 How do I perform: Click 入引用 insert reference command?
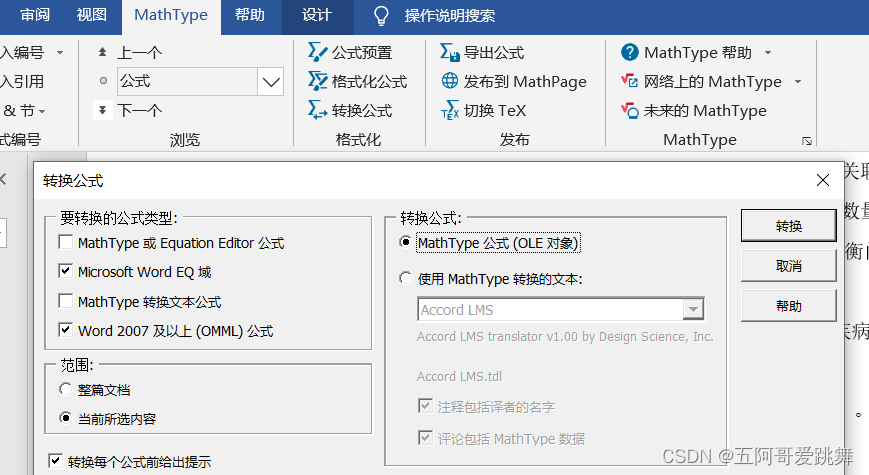[x=22, y=81]
